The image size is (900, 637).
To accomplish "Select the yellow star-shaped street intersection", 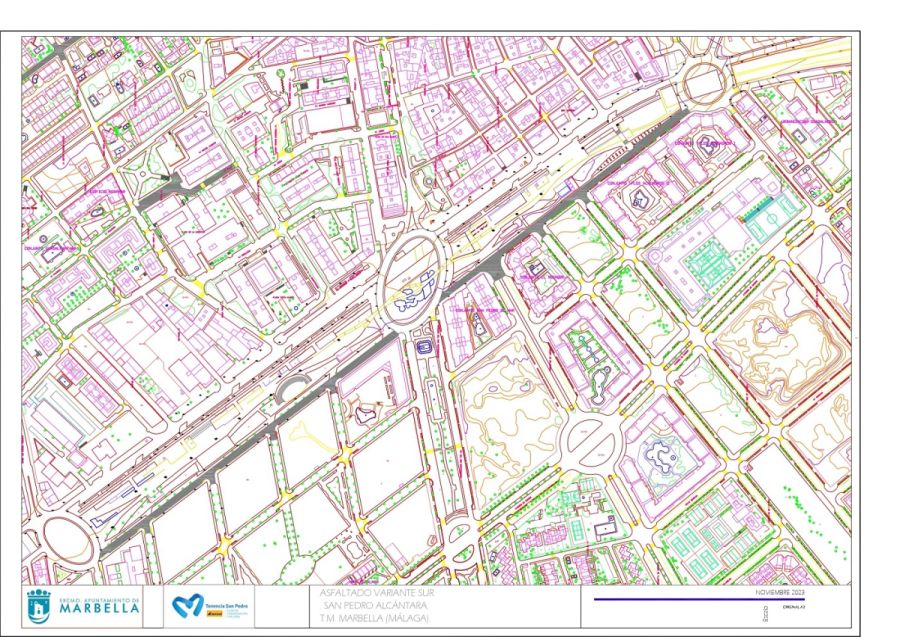I will tap(224, 545).
